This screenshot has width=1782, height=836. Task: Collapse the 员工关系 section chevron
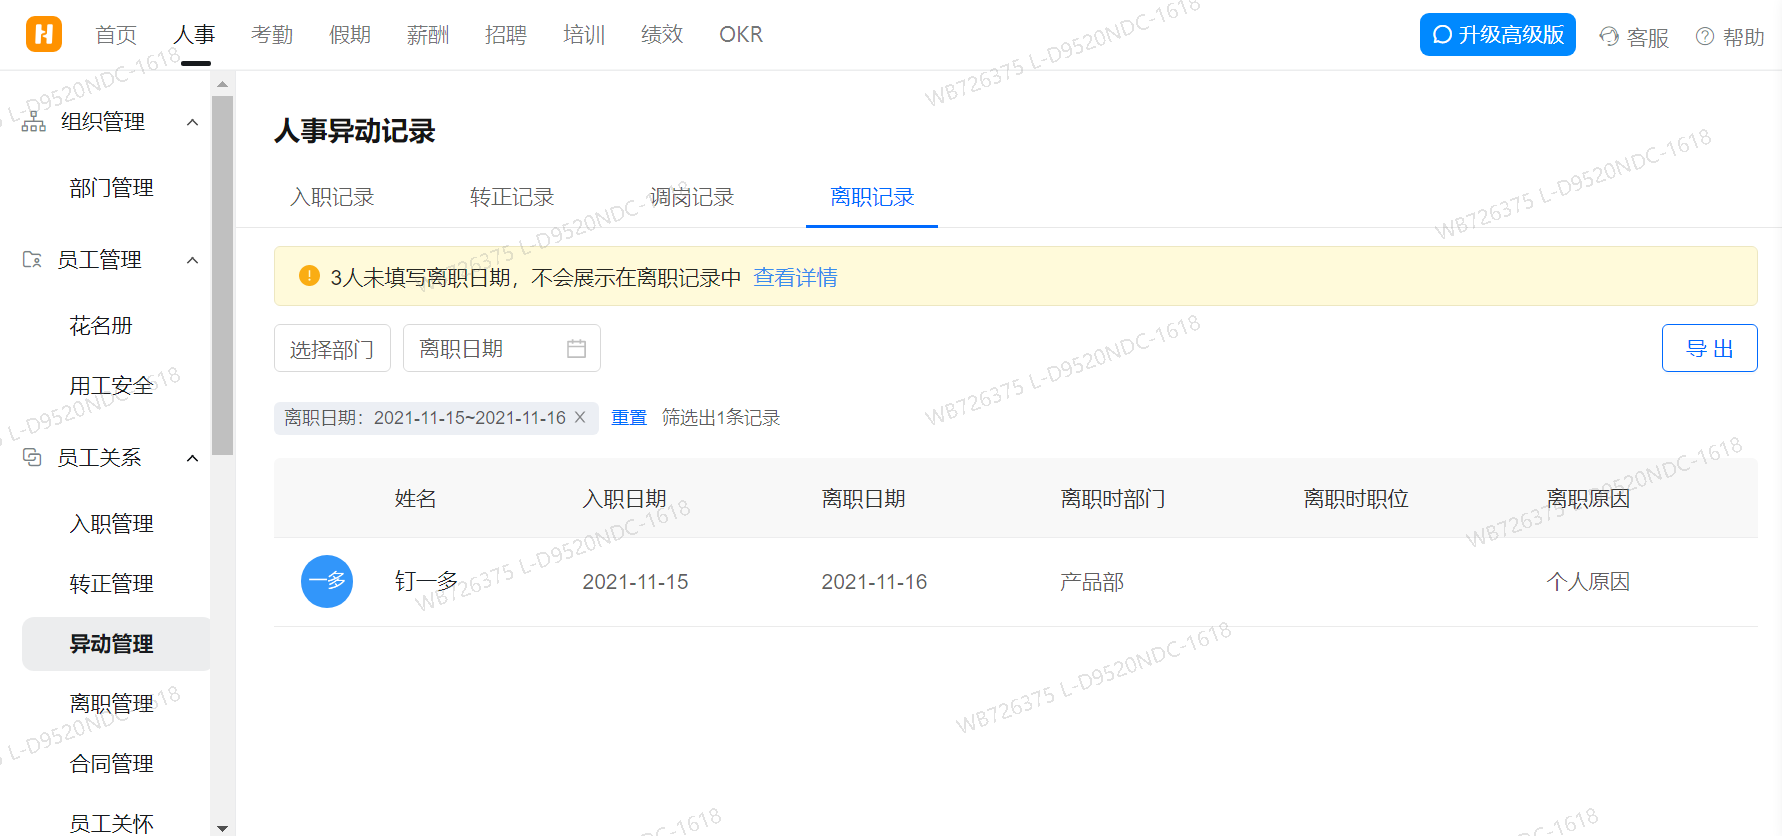coord(193,458)
